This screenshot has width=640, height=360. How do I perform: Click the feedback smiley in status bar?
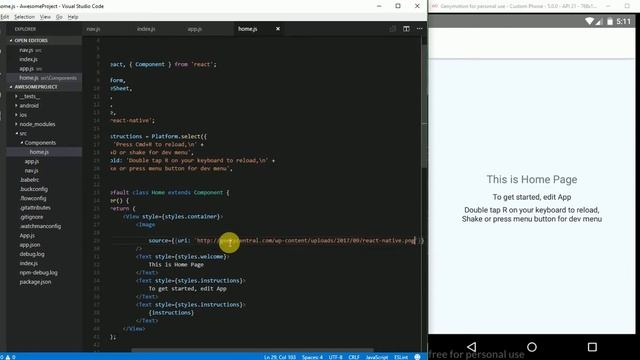point(417,357)
